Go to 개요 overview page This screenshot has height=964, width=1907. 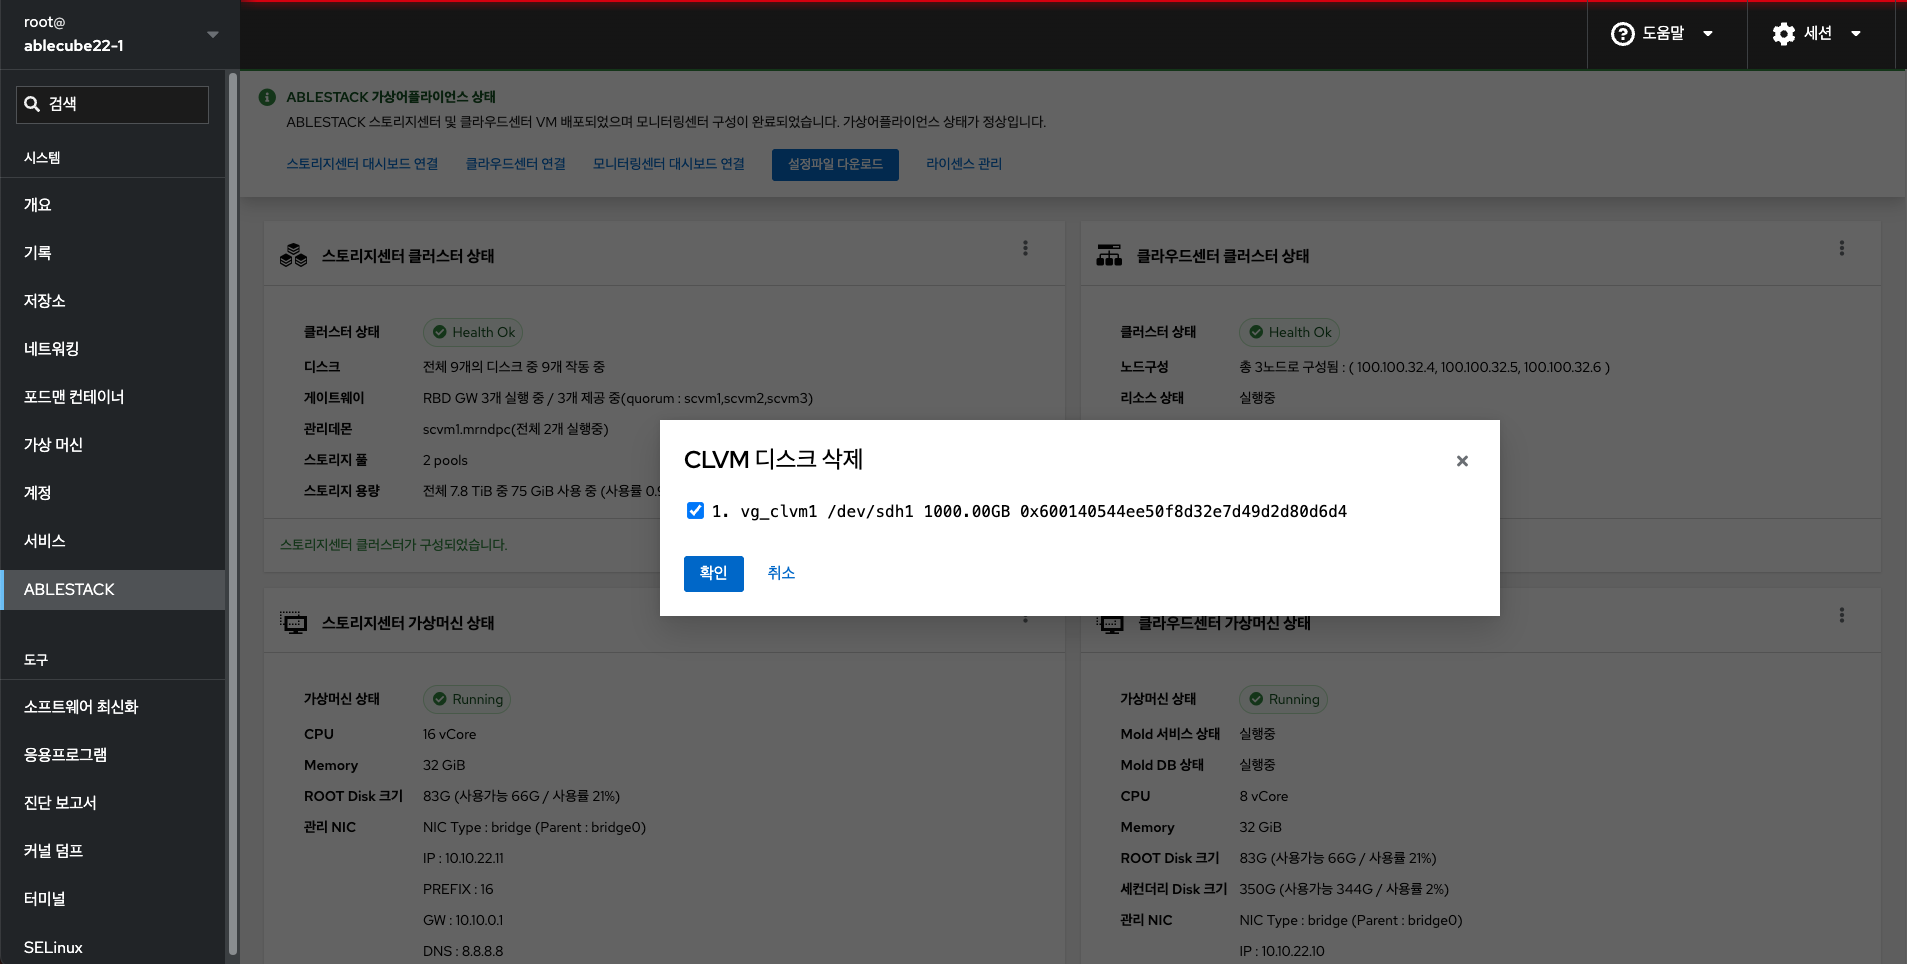(x=112, y=205)
